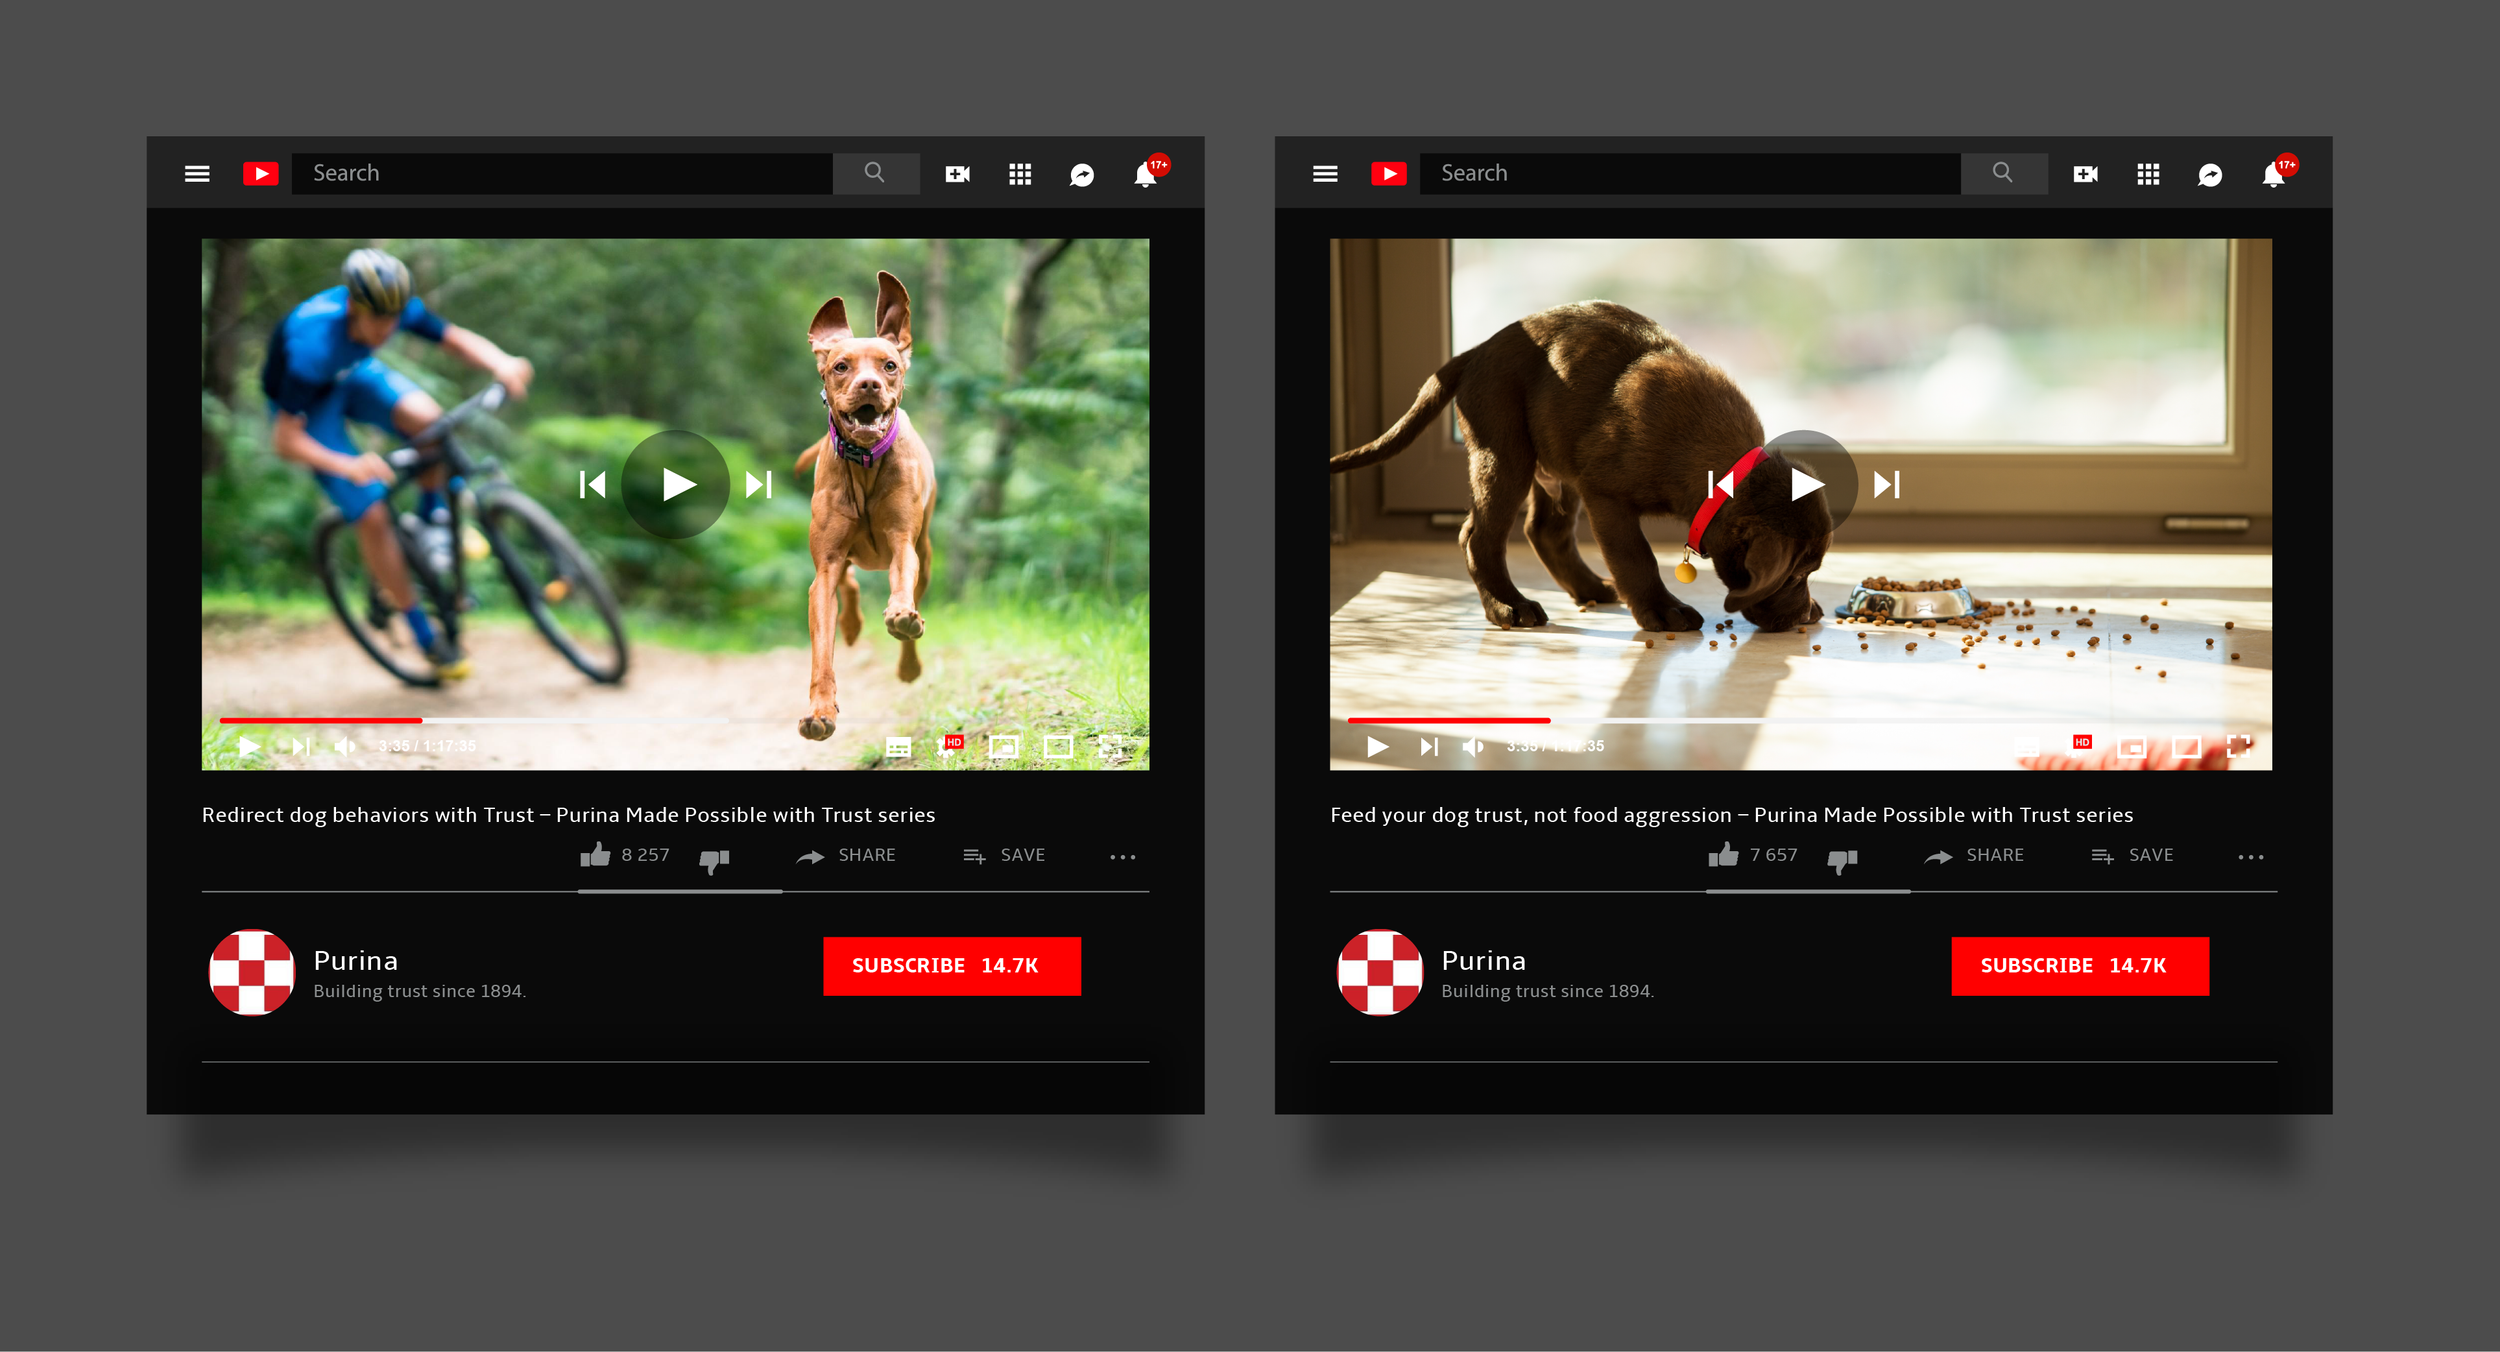Image resolution: width=2500 pixels, height=1352 pixels.
Task: Open more options dots under right video
Action: point(2250,857)
